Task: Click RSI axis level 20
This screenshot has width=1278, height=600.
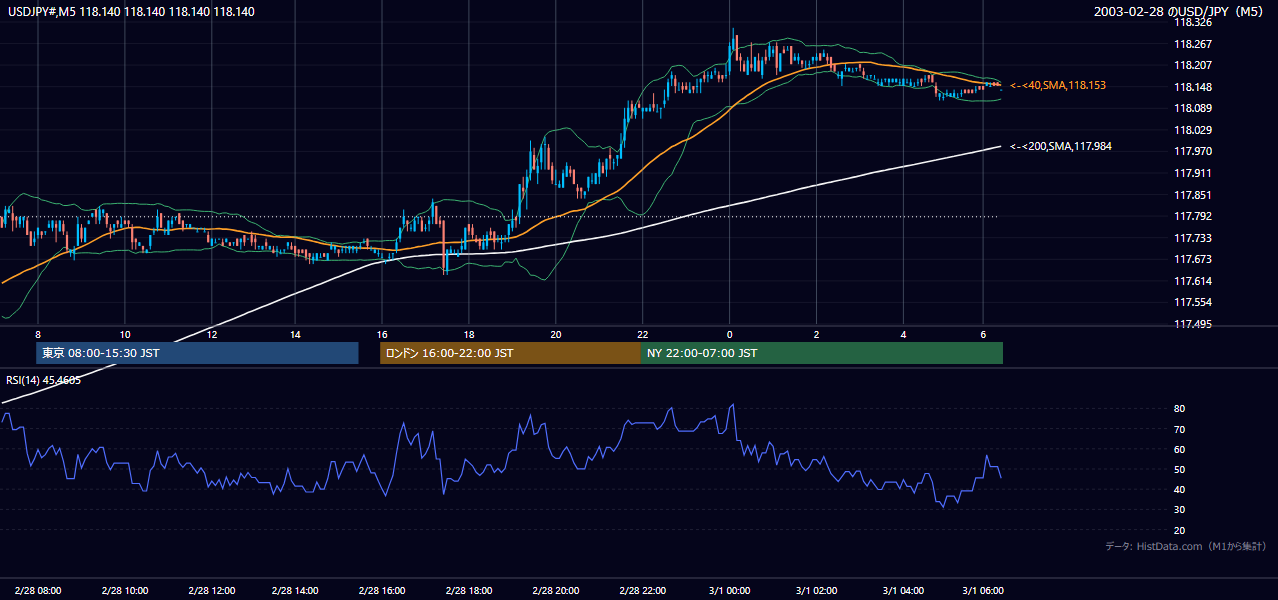Action: (1180, 530)
